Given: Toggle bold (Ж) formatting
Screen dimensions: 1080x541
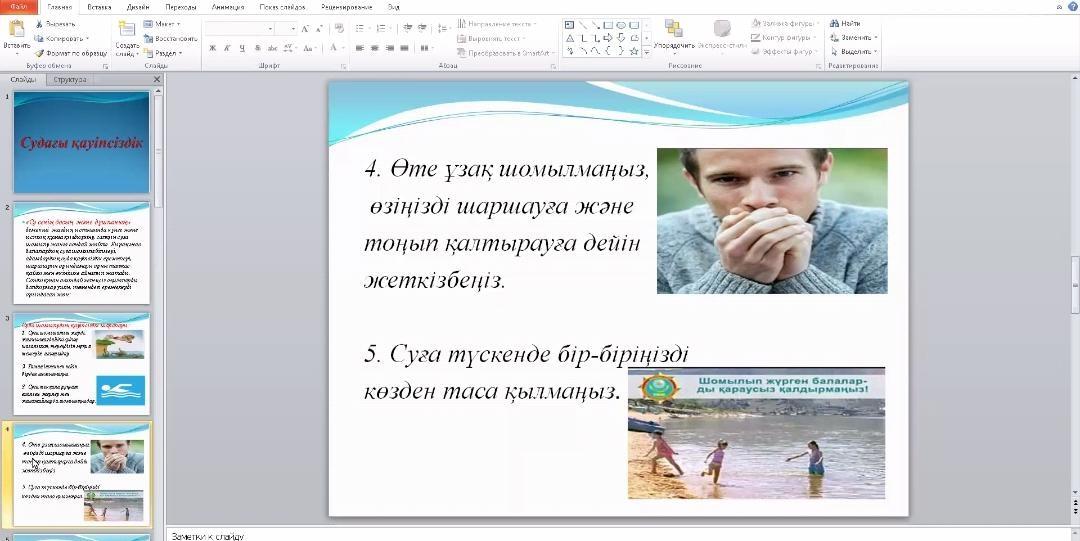Looking at the screenshot, I should coord(213,47).
